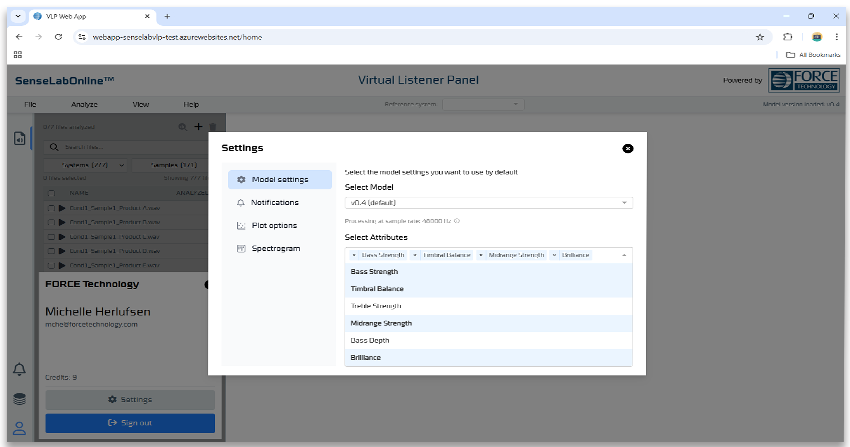850x447 pixels.
Task: Open the All Bookmarks folder
Action: [x=813, y=55]
